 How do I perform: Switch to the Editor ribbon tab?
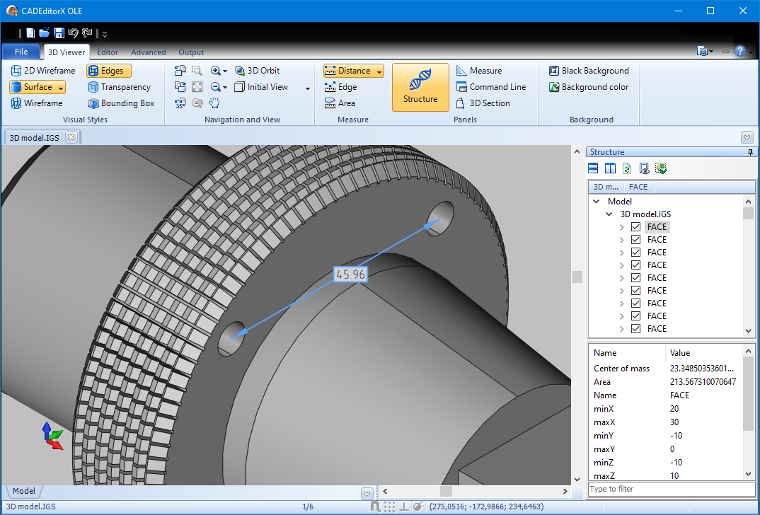tap(108, 52)
